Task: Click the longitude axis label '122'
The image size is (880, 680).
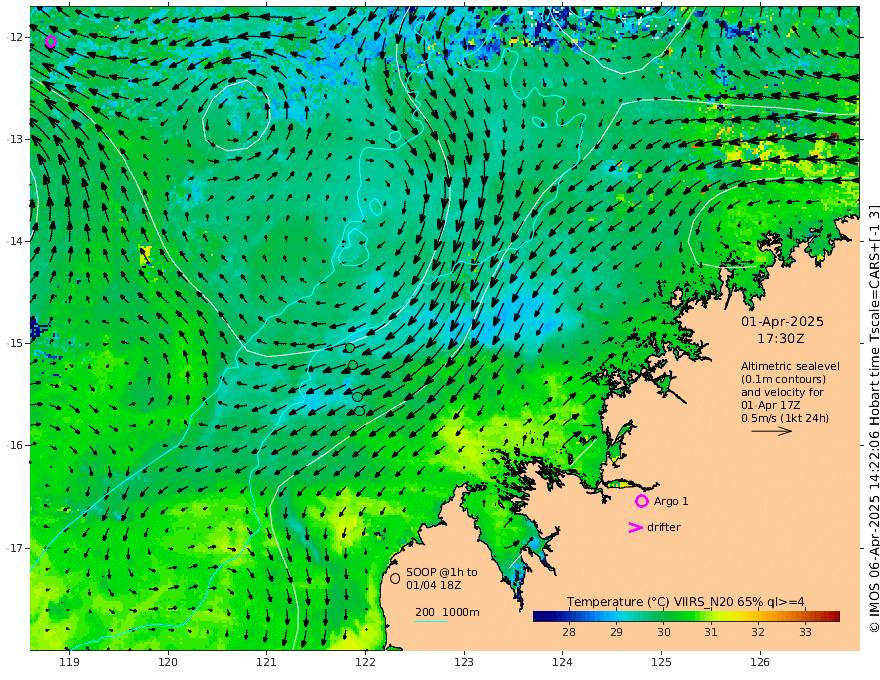Action: 365,662
